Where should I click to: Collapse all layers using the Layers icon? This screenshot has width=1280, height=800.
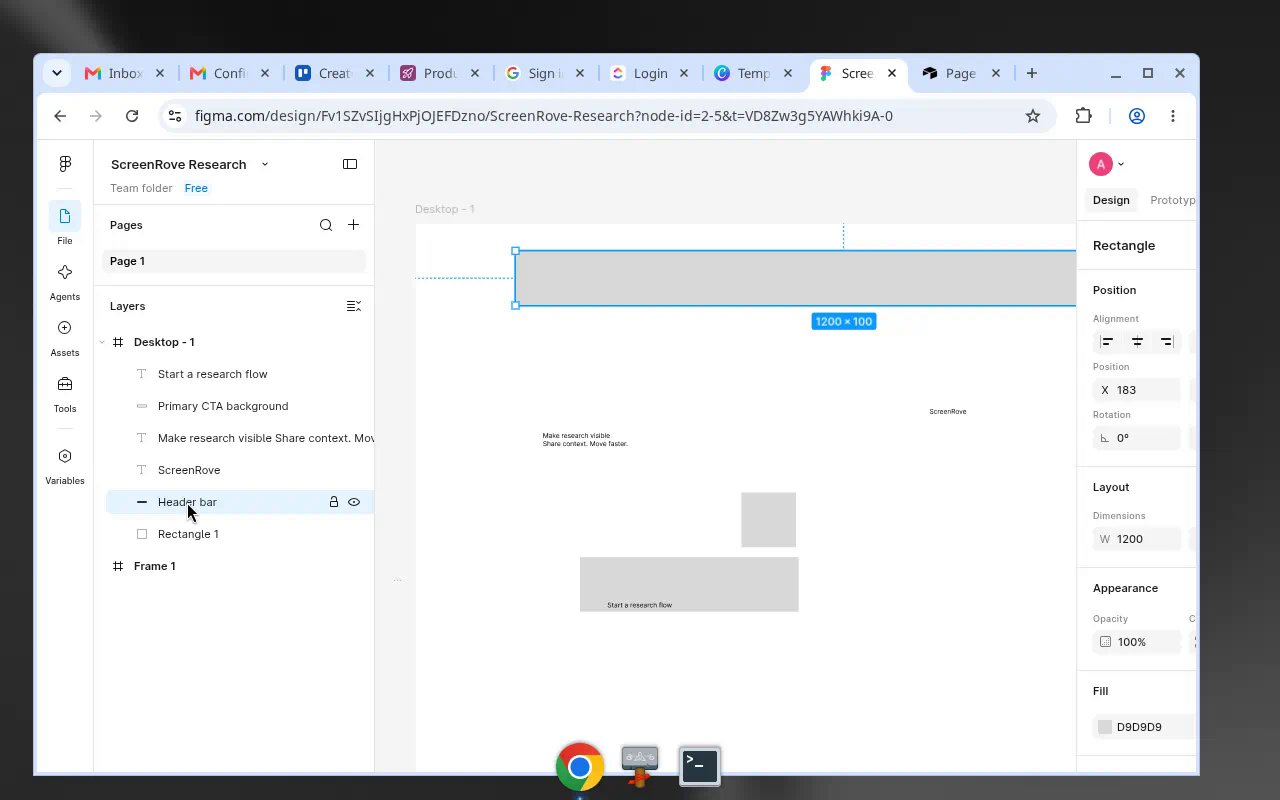(353, 306)
